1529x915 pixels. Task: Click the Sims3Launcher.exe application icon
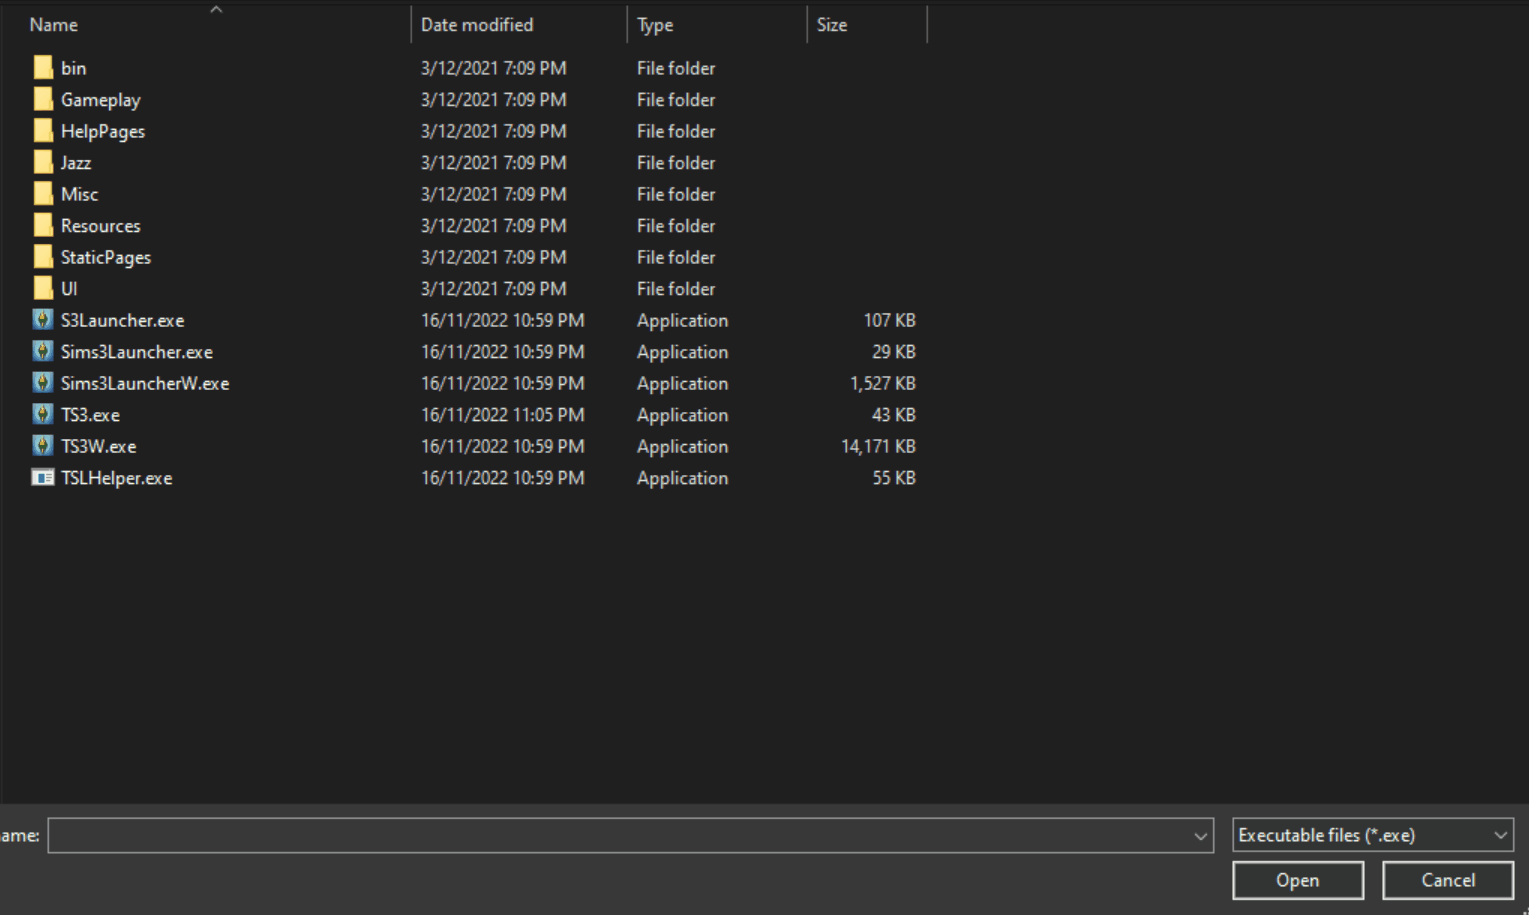click(x=42, y=352)
